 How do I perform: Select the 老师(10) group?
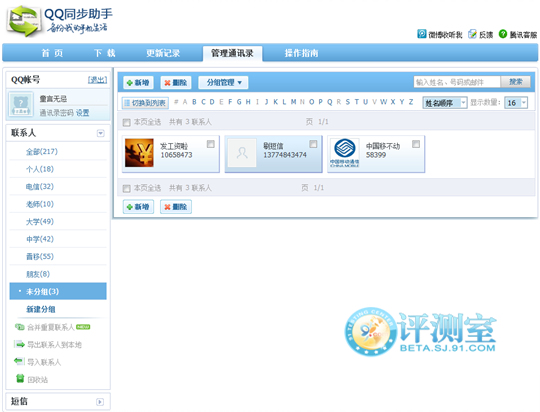[x=40, y=204]
